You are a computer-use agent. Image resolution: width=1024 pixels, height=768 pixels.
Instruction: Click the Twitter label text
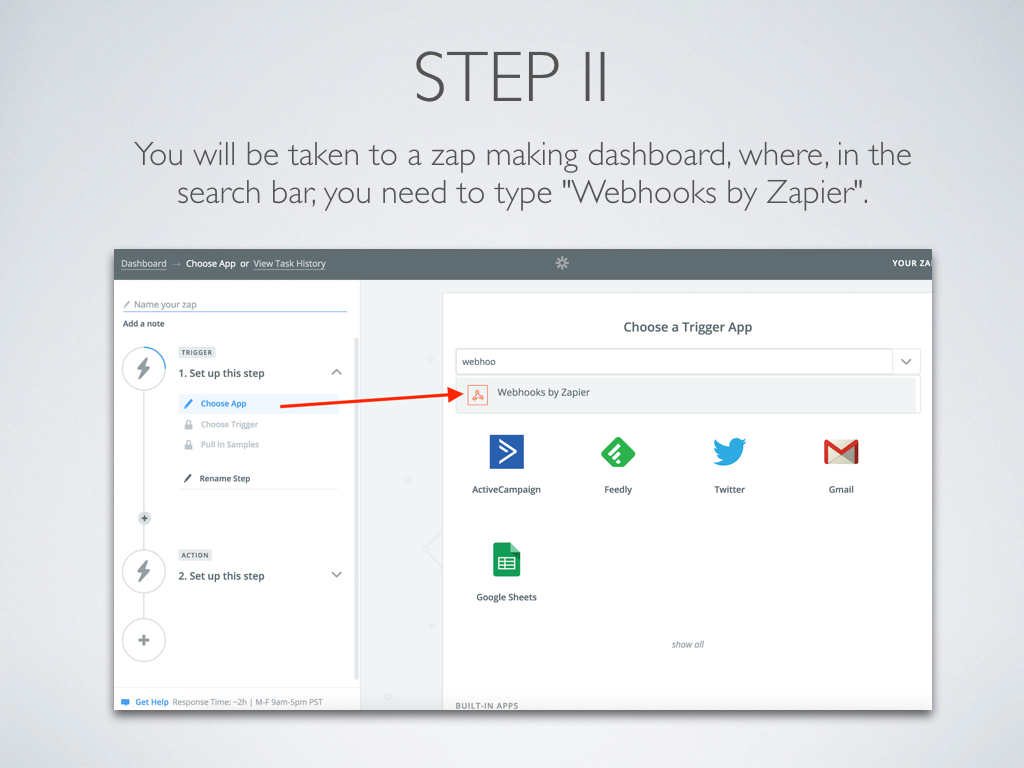point(729,490)
